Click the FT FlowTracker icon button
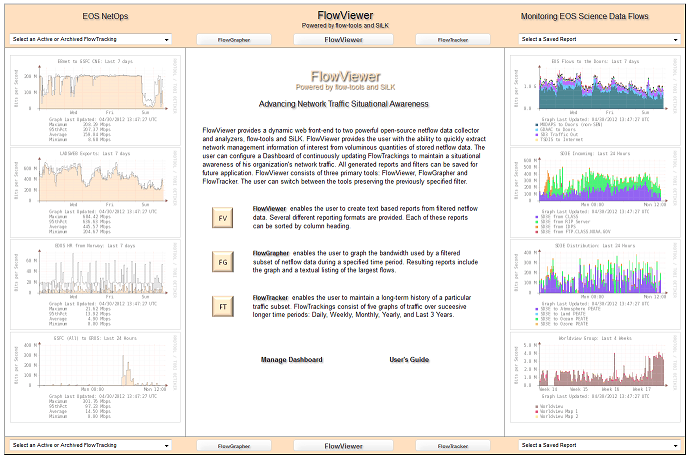Image resolution: width=689 pixels, height=457 pixels. (223, 306)
